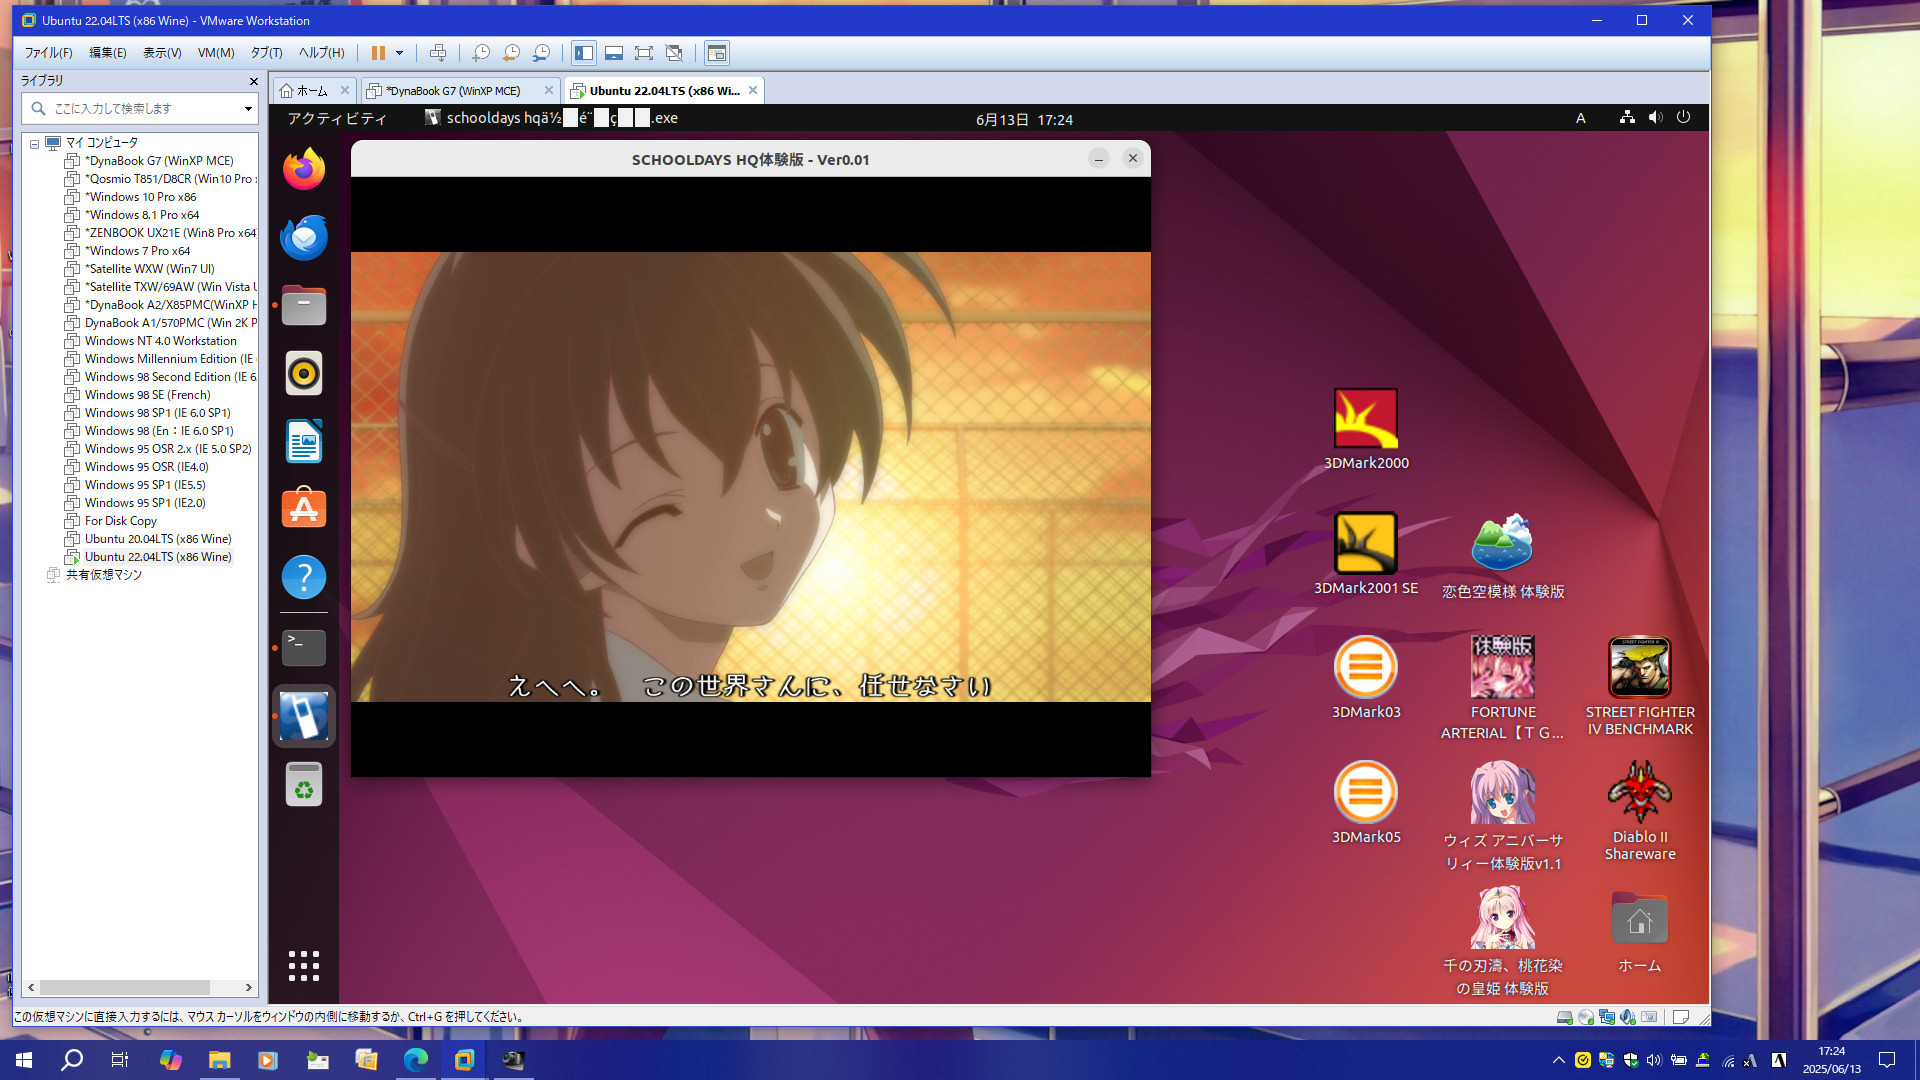Open Files from the Ubuntu dock
This screenshot has width=1920, height=1080.
304,305
